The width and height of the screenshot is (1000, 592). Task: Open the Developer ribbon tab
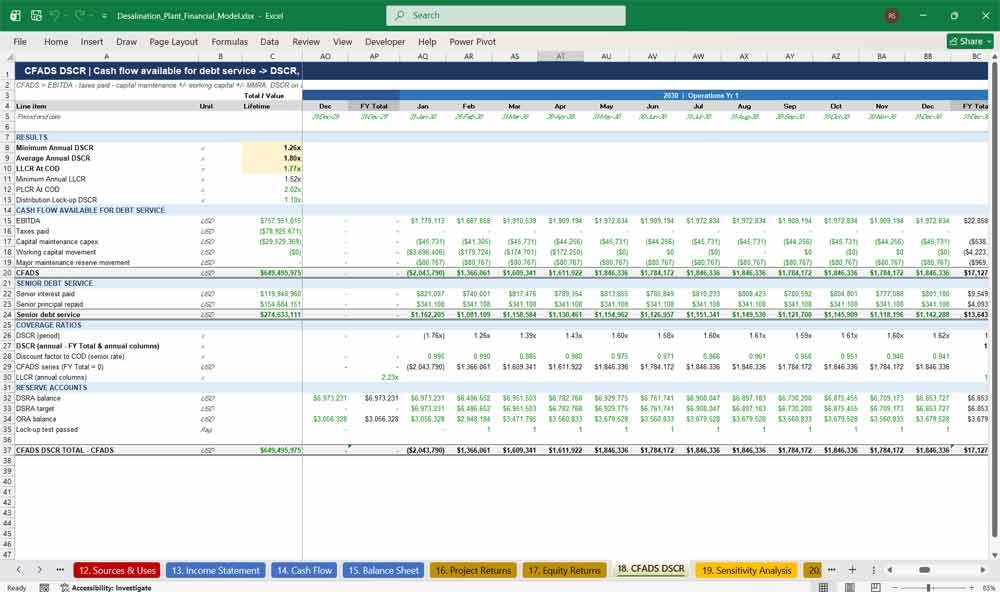point(385,41)
